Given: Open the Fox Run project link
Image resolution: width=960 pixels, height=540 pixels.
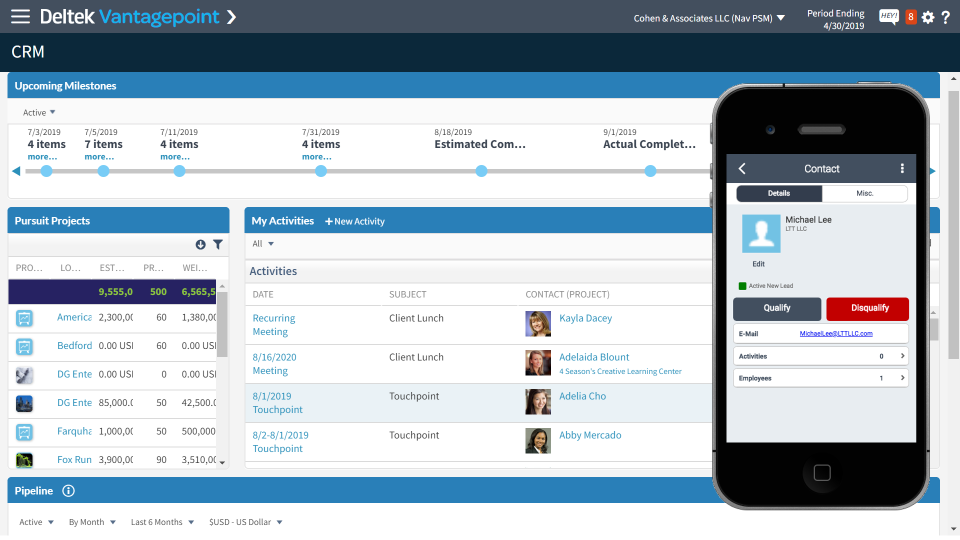Looking at the screenshot, I should click(74, 460).
